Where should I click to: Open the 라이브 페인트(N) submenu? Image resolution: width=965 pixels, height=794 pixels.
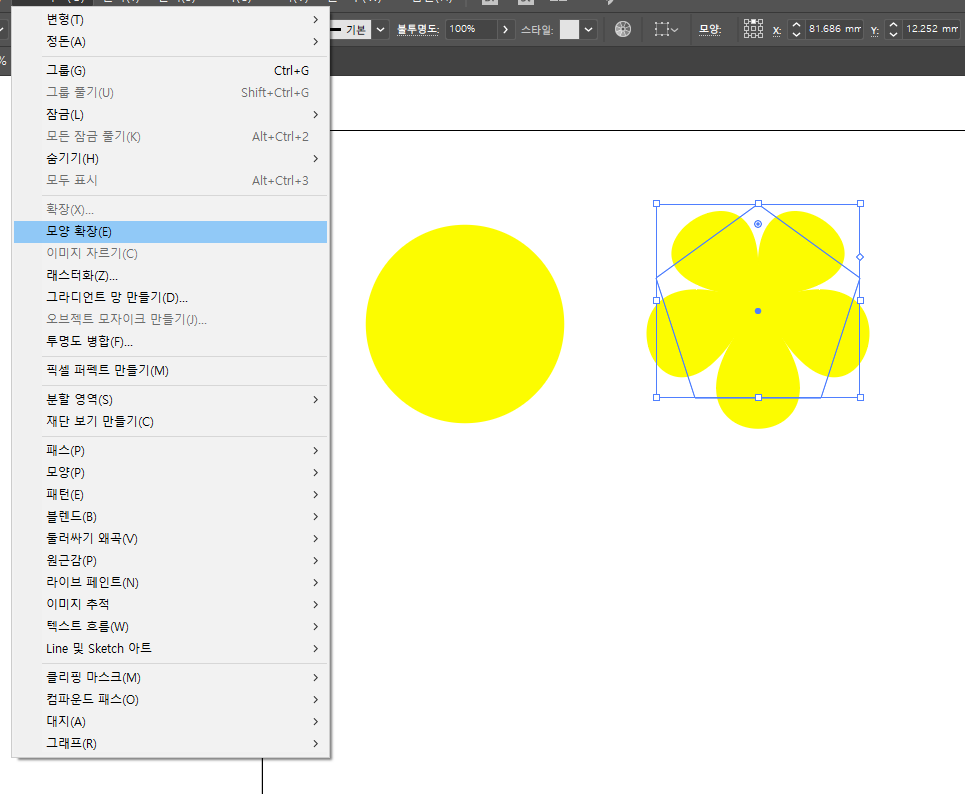[x=170, y=582]
